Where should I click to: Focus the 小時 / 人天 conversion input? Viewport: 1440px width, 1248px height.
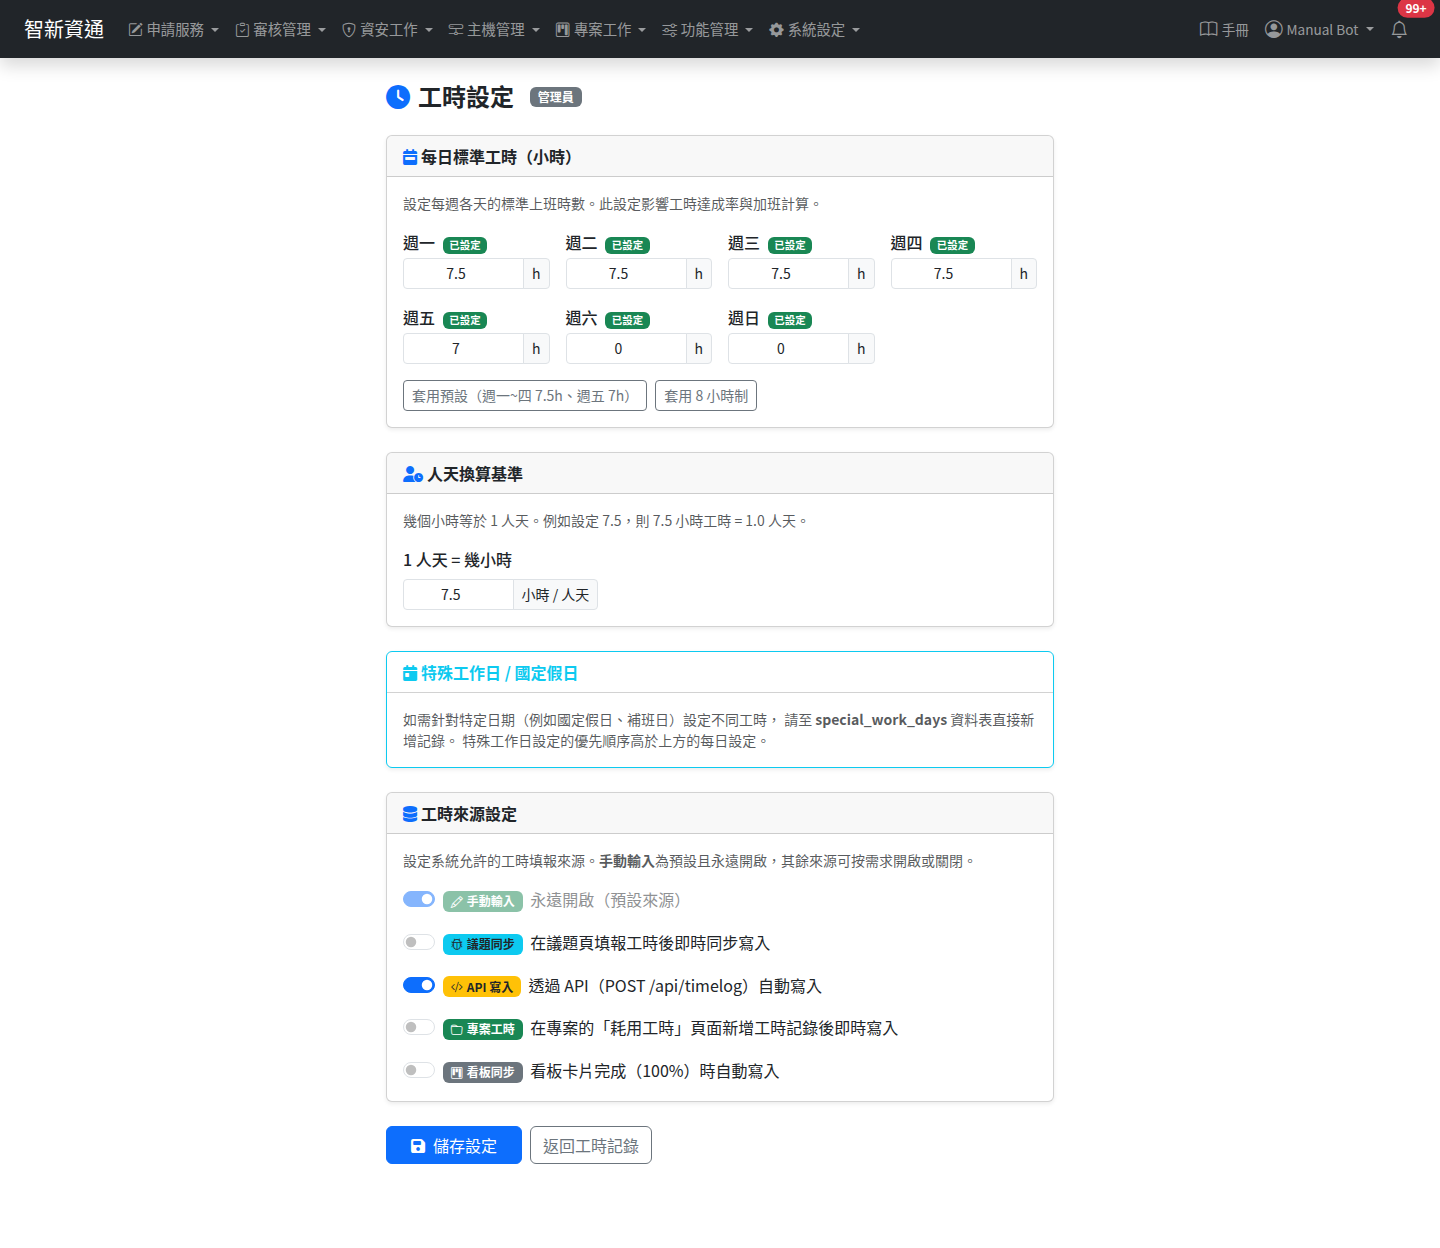458,595
